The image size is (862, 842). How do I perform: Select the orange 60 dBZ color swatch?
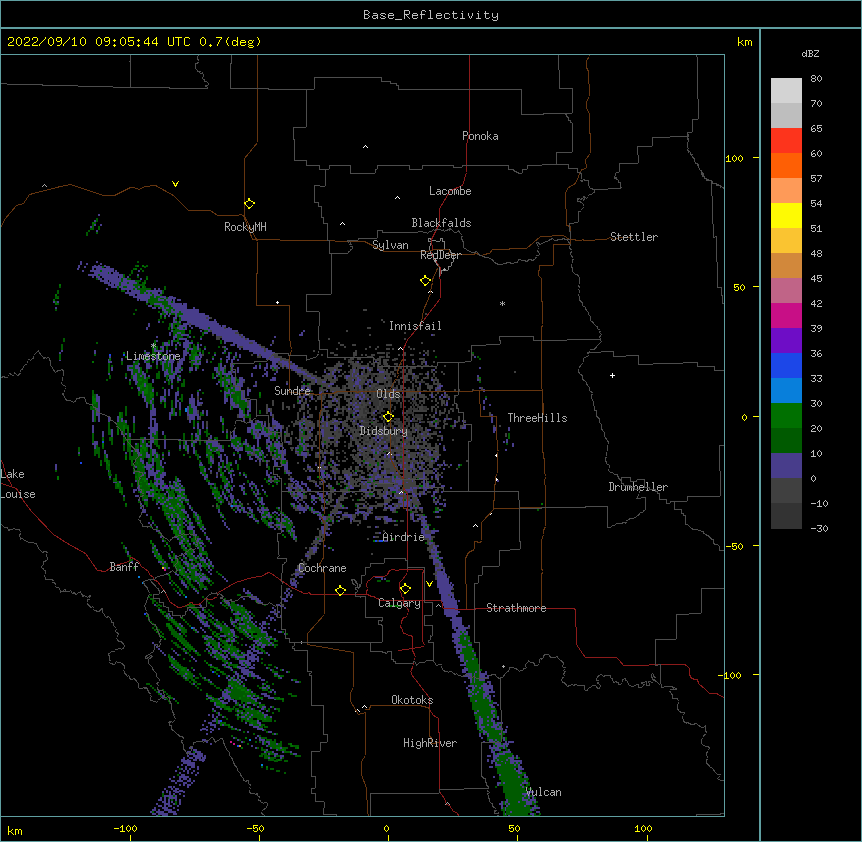pyautogui.click(x=786, y=165)
